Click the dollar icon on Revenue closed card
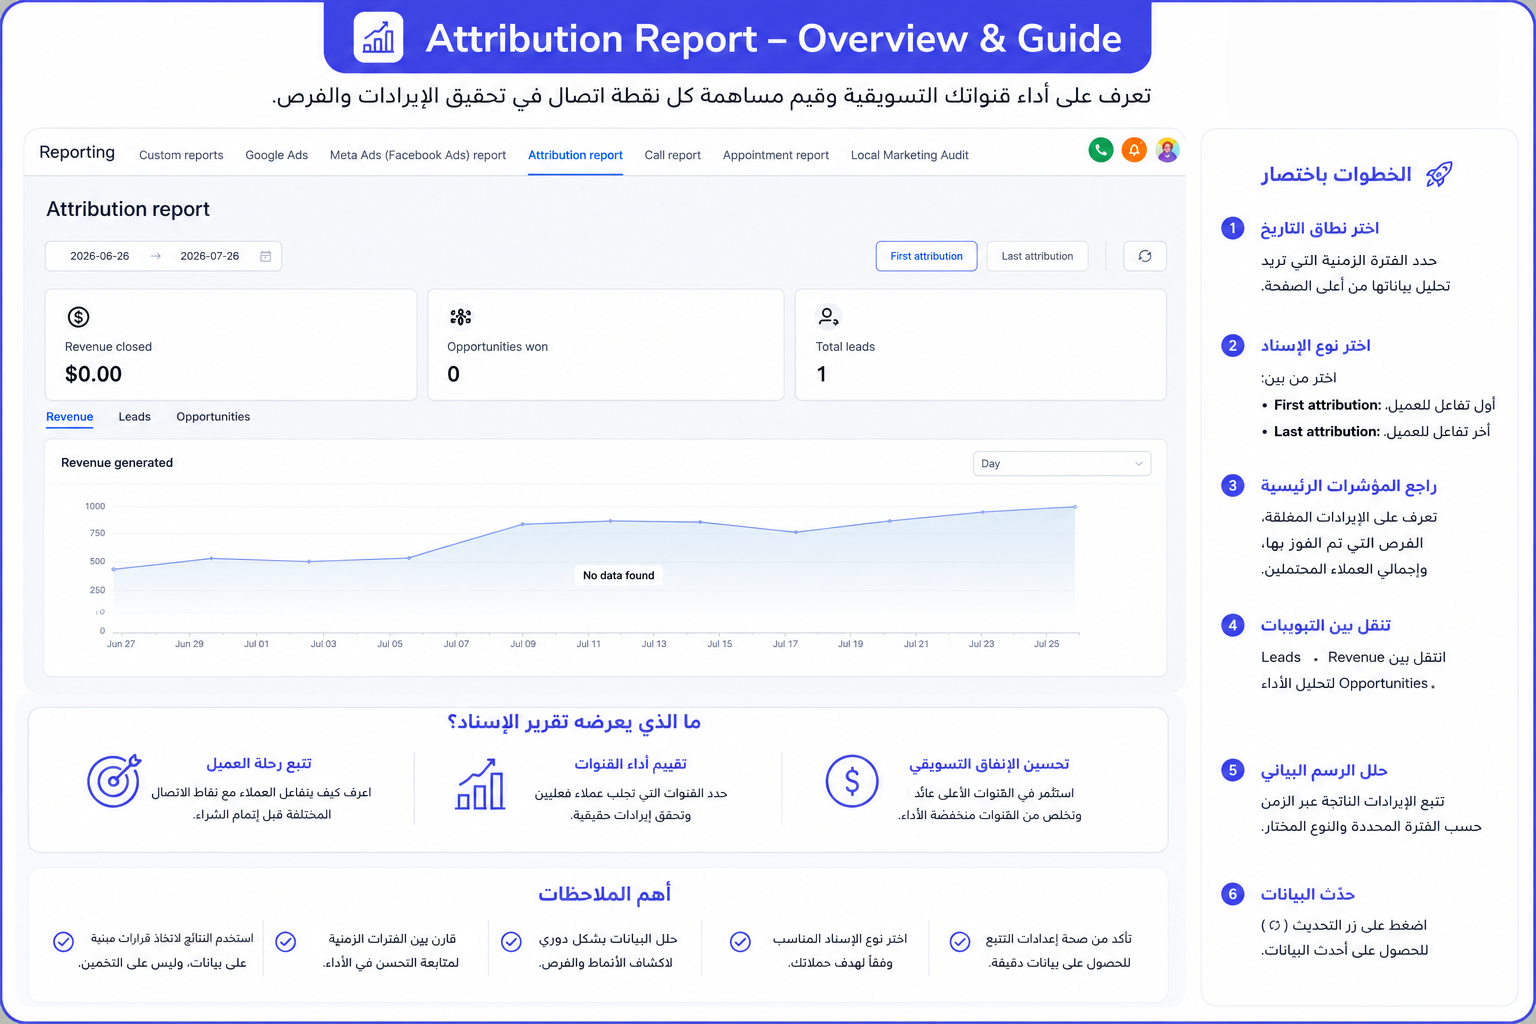1536x1024 pixels. (x=78, y=317)
